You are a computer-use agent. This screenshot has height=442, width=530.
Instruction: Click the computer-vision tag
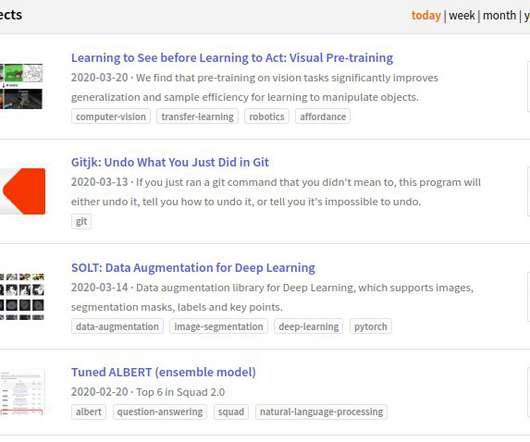pyautogui.click(x=111, y=117)
